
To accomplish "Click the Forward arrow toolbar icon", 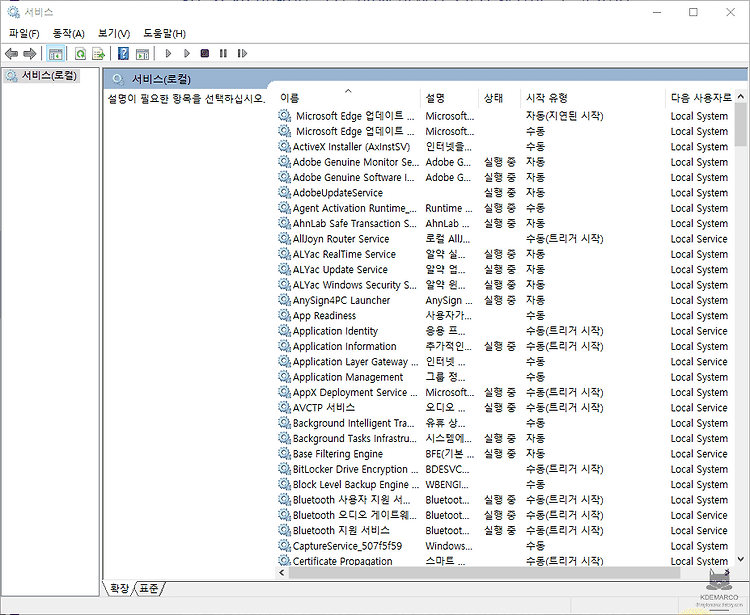I will coord(30,54).
